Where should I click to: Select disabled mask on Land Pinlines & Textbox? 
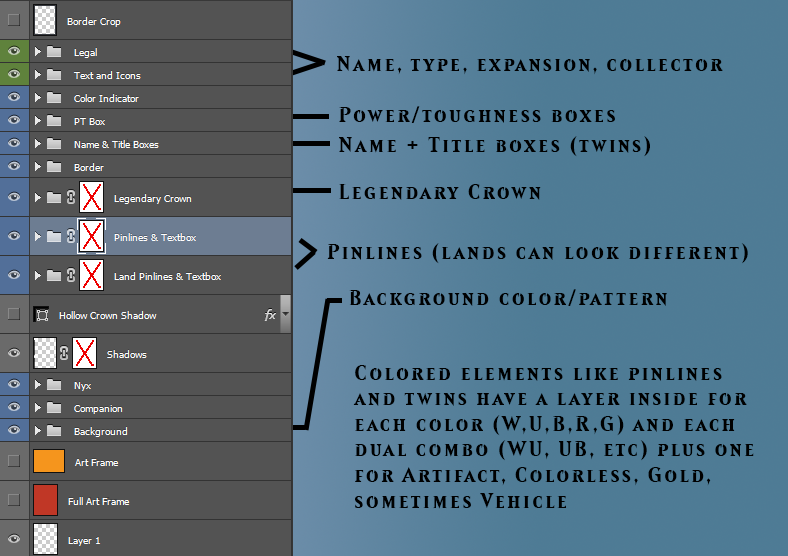[91, 275]
